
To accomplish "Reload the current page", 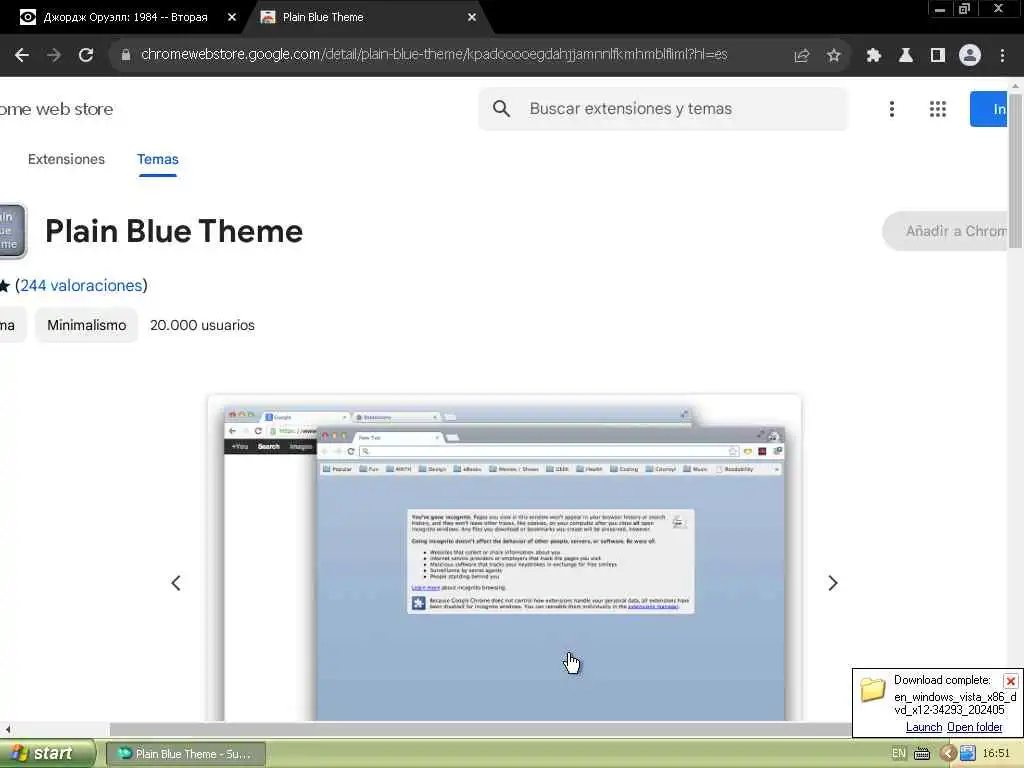I will point(86,55).
